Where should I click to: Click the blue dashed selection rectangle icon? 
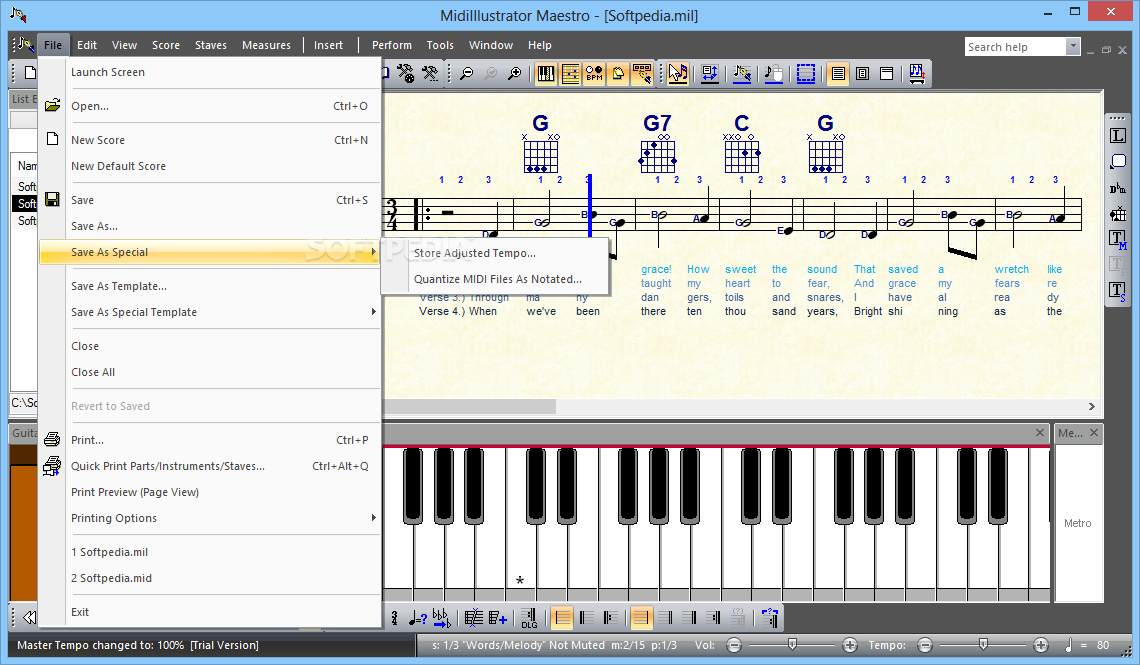pyautogui.click(x=806, y=73)
